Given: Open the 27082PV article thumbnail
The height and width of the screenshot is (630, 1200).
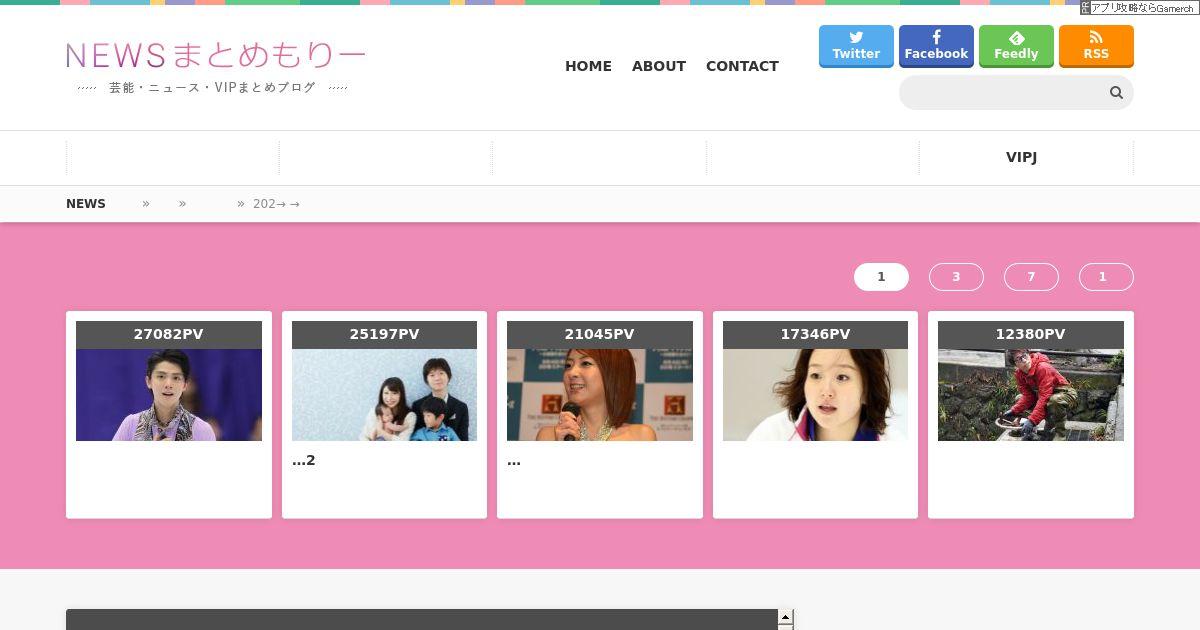Looking at the screenshot, I should pyautogui.click(x=169, y=395).
